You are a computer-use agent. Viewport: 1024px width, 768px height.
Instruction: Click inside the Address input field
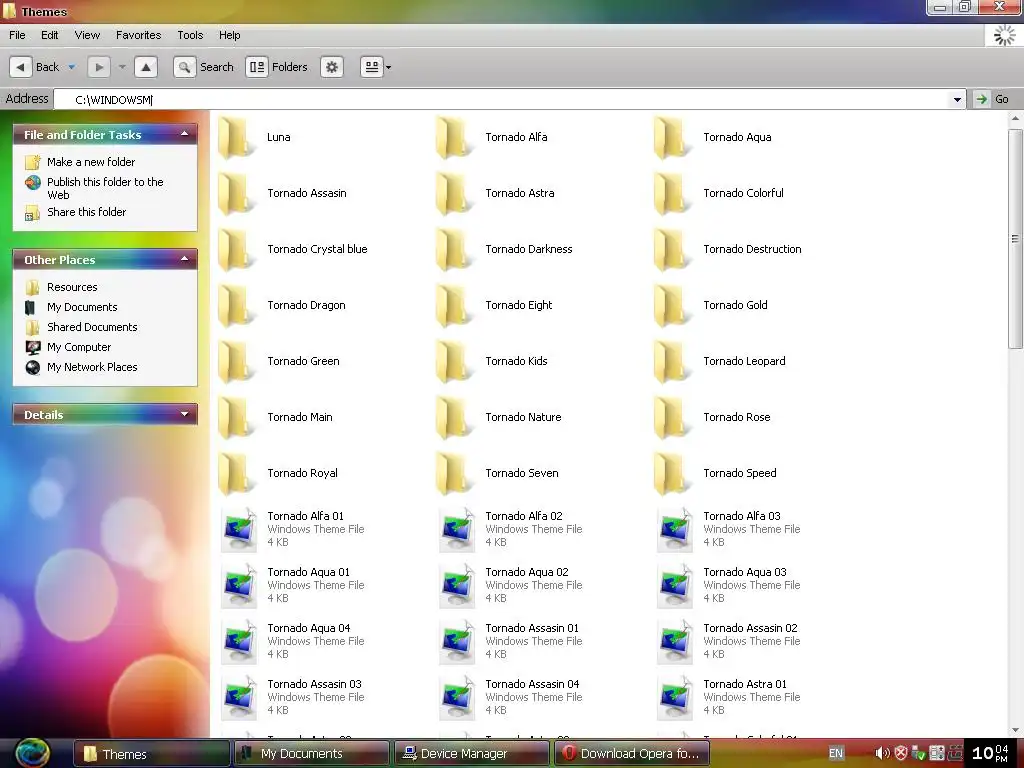tap(500, 99)
